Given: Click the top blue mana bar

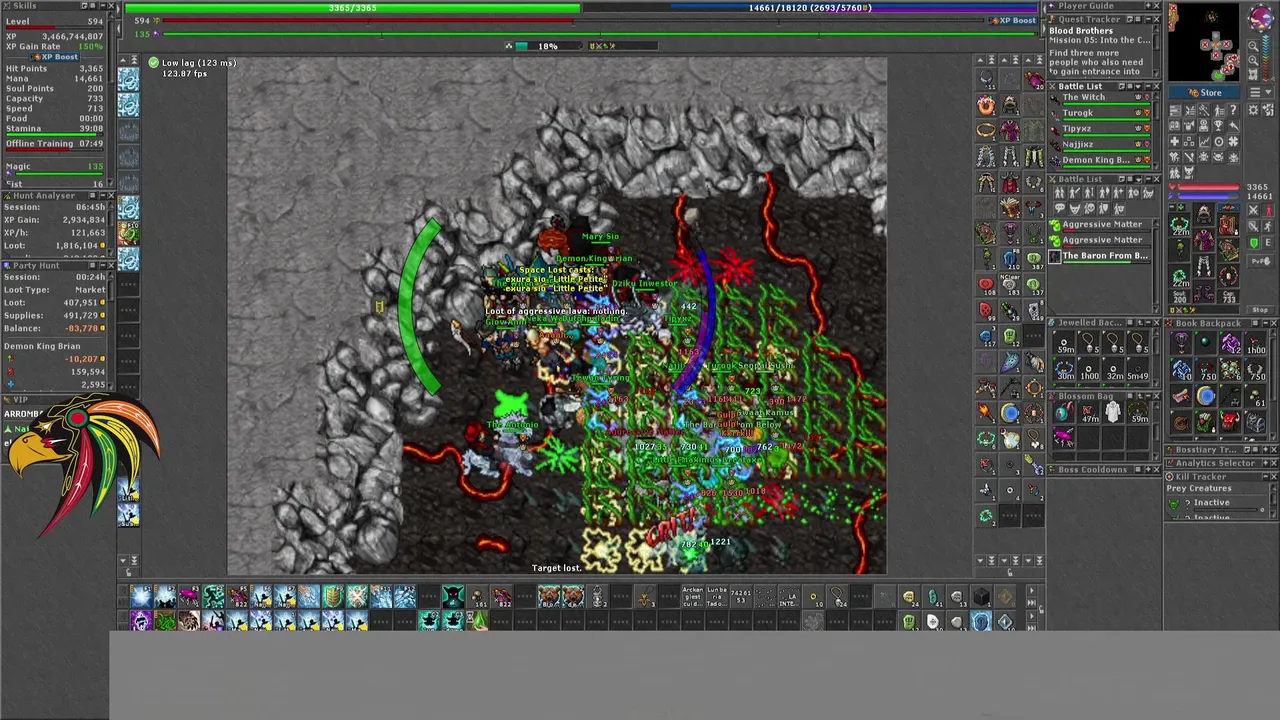Looking at the screenshot, I should tap(810, 8).
